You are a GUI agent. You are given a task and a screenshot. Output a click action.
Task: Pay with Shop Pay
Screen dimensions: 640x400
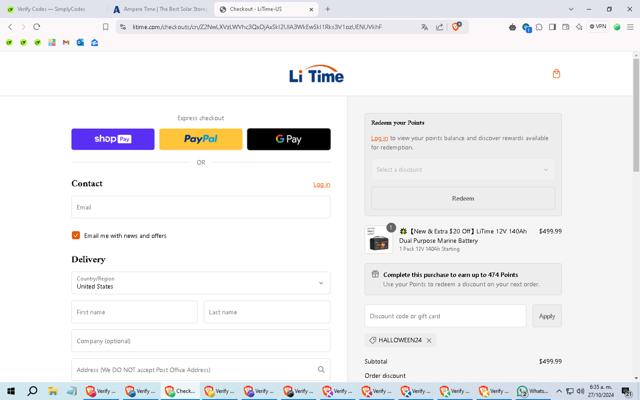[x=113, y=139]
